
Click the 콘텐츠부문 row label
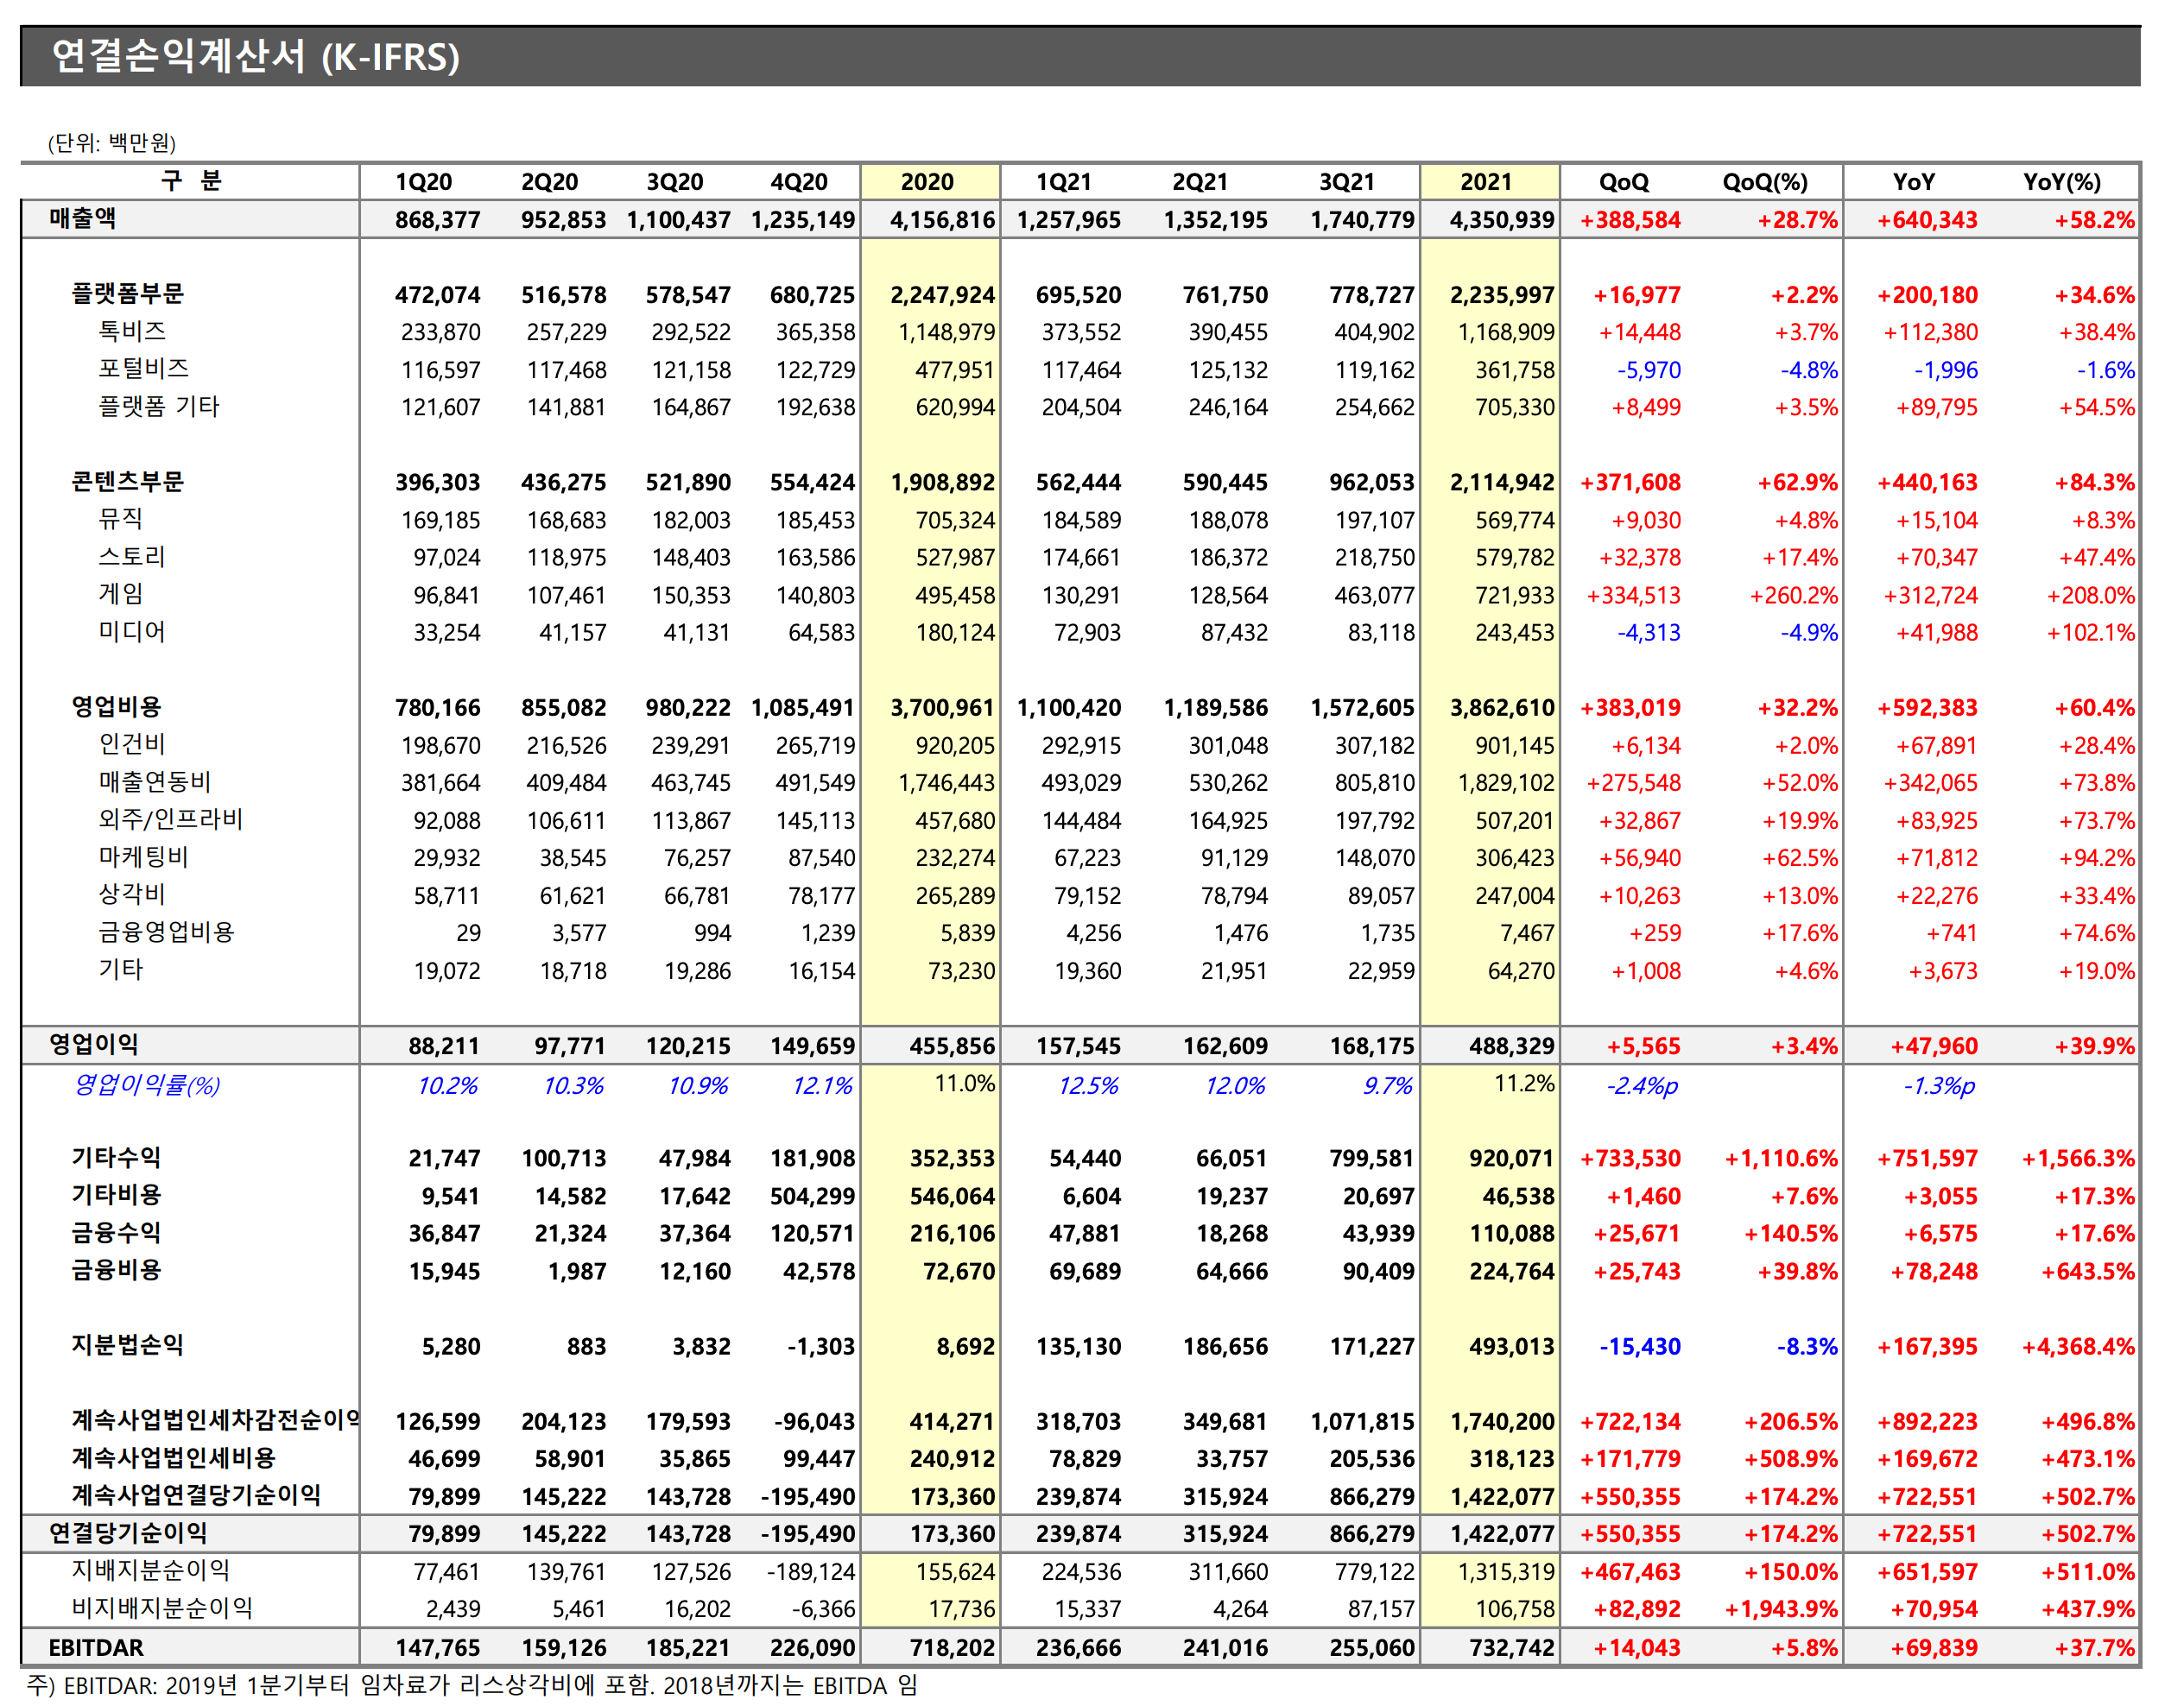coord(127,482)
